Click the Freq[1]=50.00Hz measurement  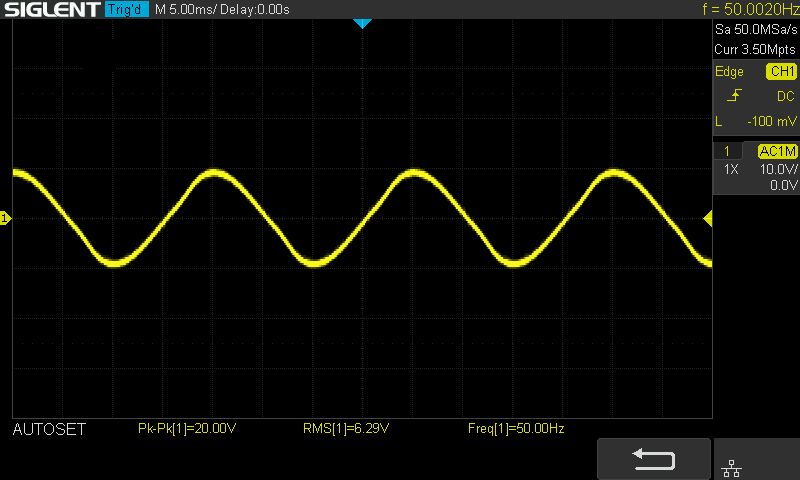point(516,428)
